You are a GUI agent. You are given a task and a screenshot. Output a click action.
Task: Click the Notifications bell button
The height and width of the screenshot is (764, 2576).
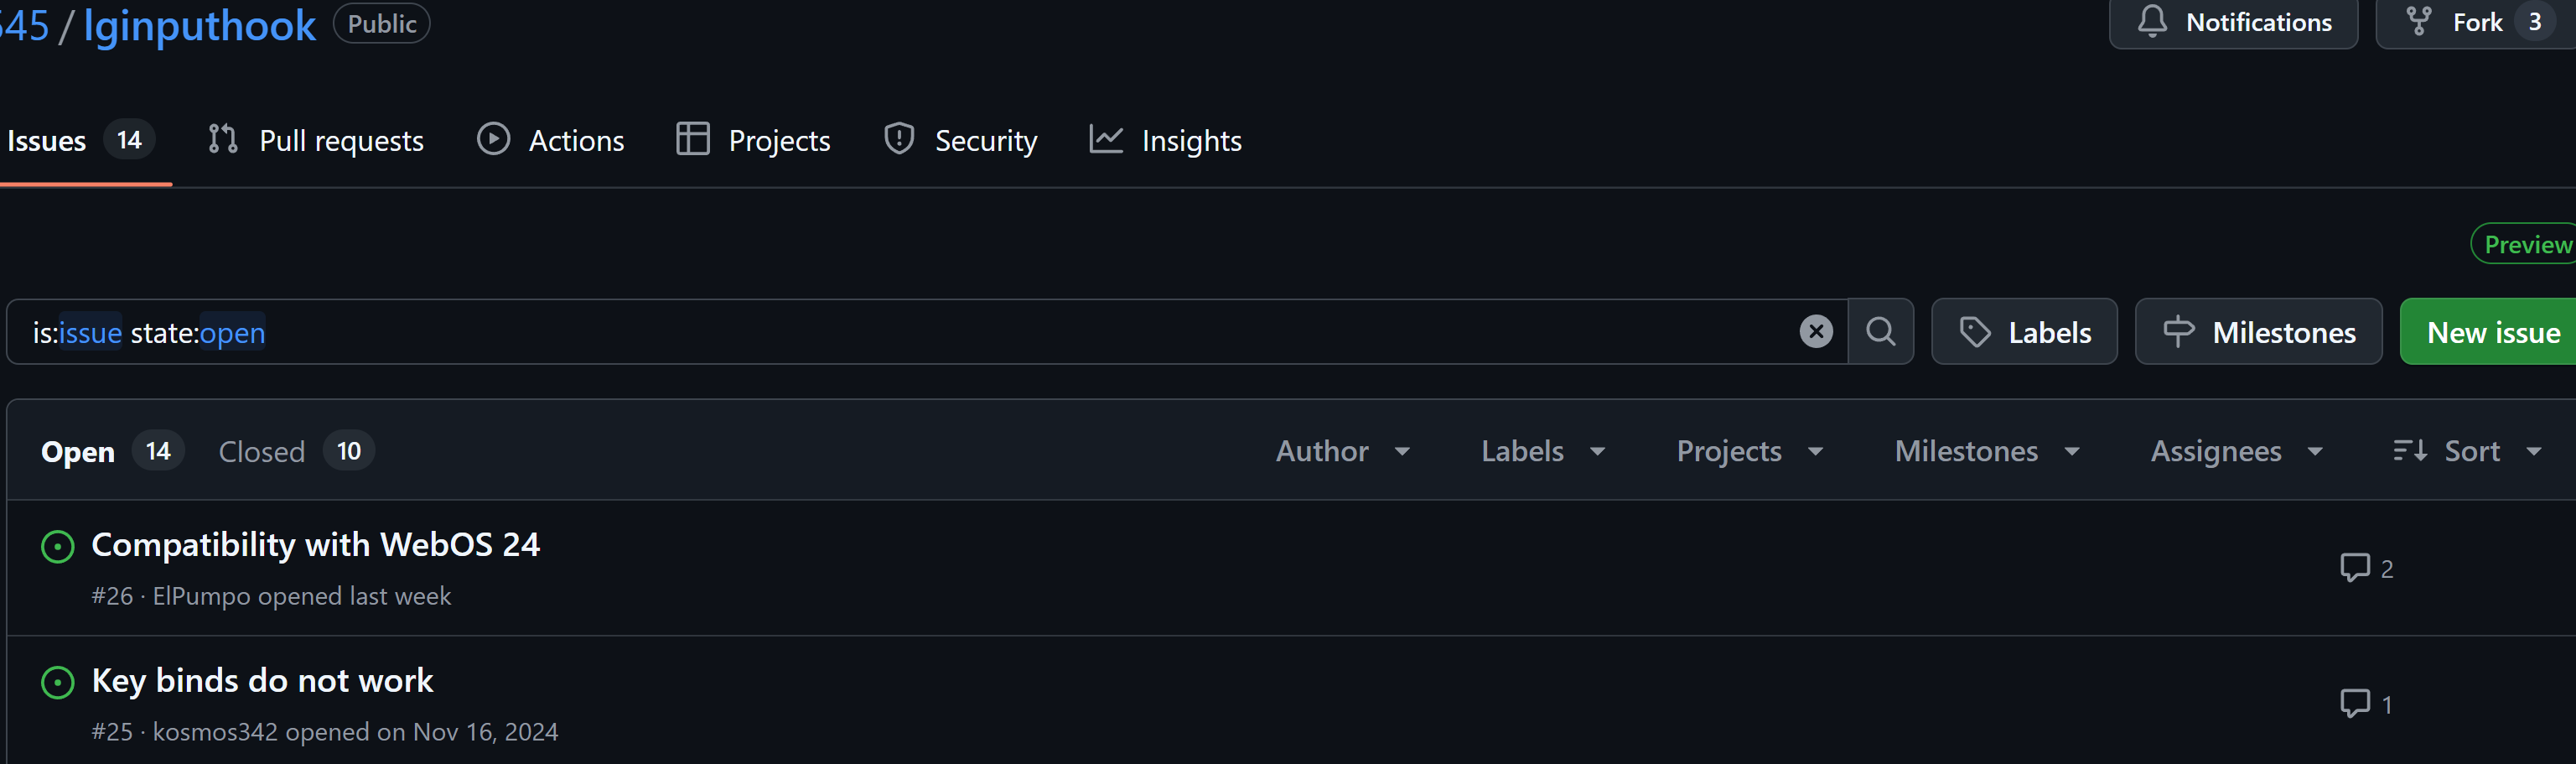click(x=2233, y=22)
